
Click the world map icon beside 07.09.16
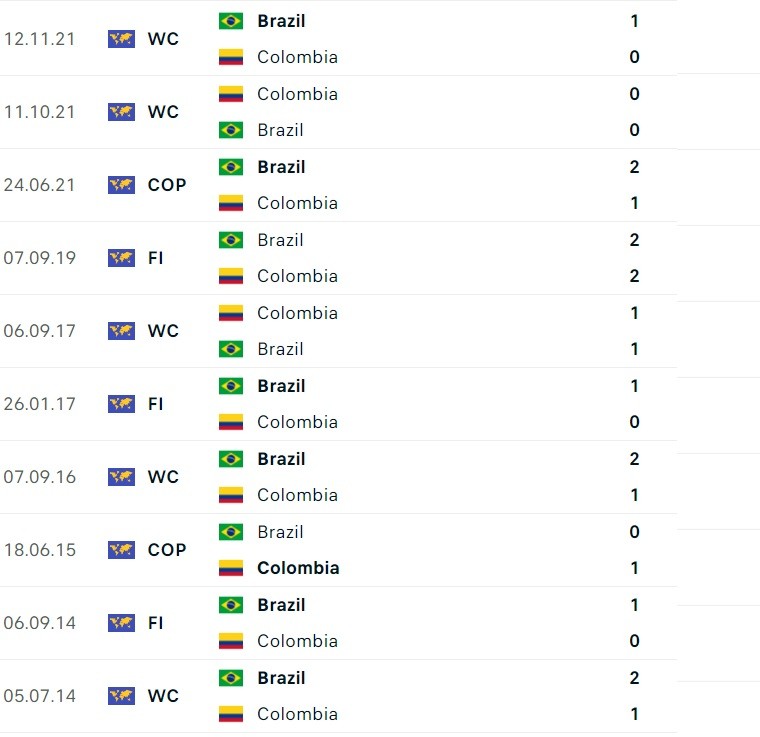122,477
